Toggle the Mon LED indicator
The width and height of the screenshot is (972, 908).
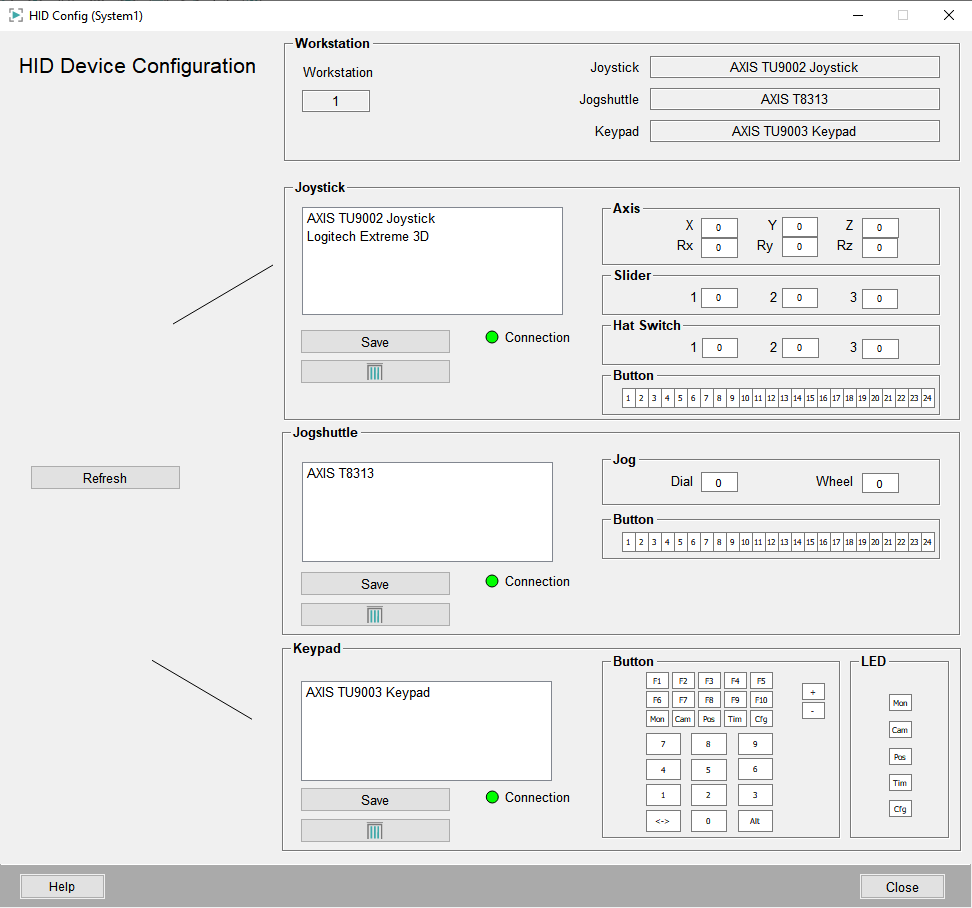900,703
